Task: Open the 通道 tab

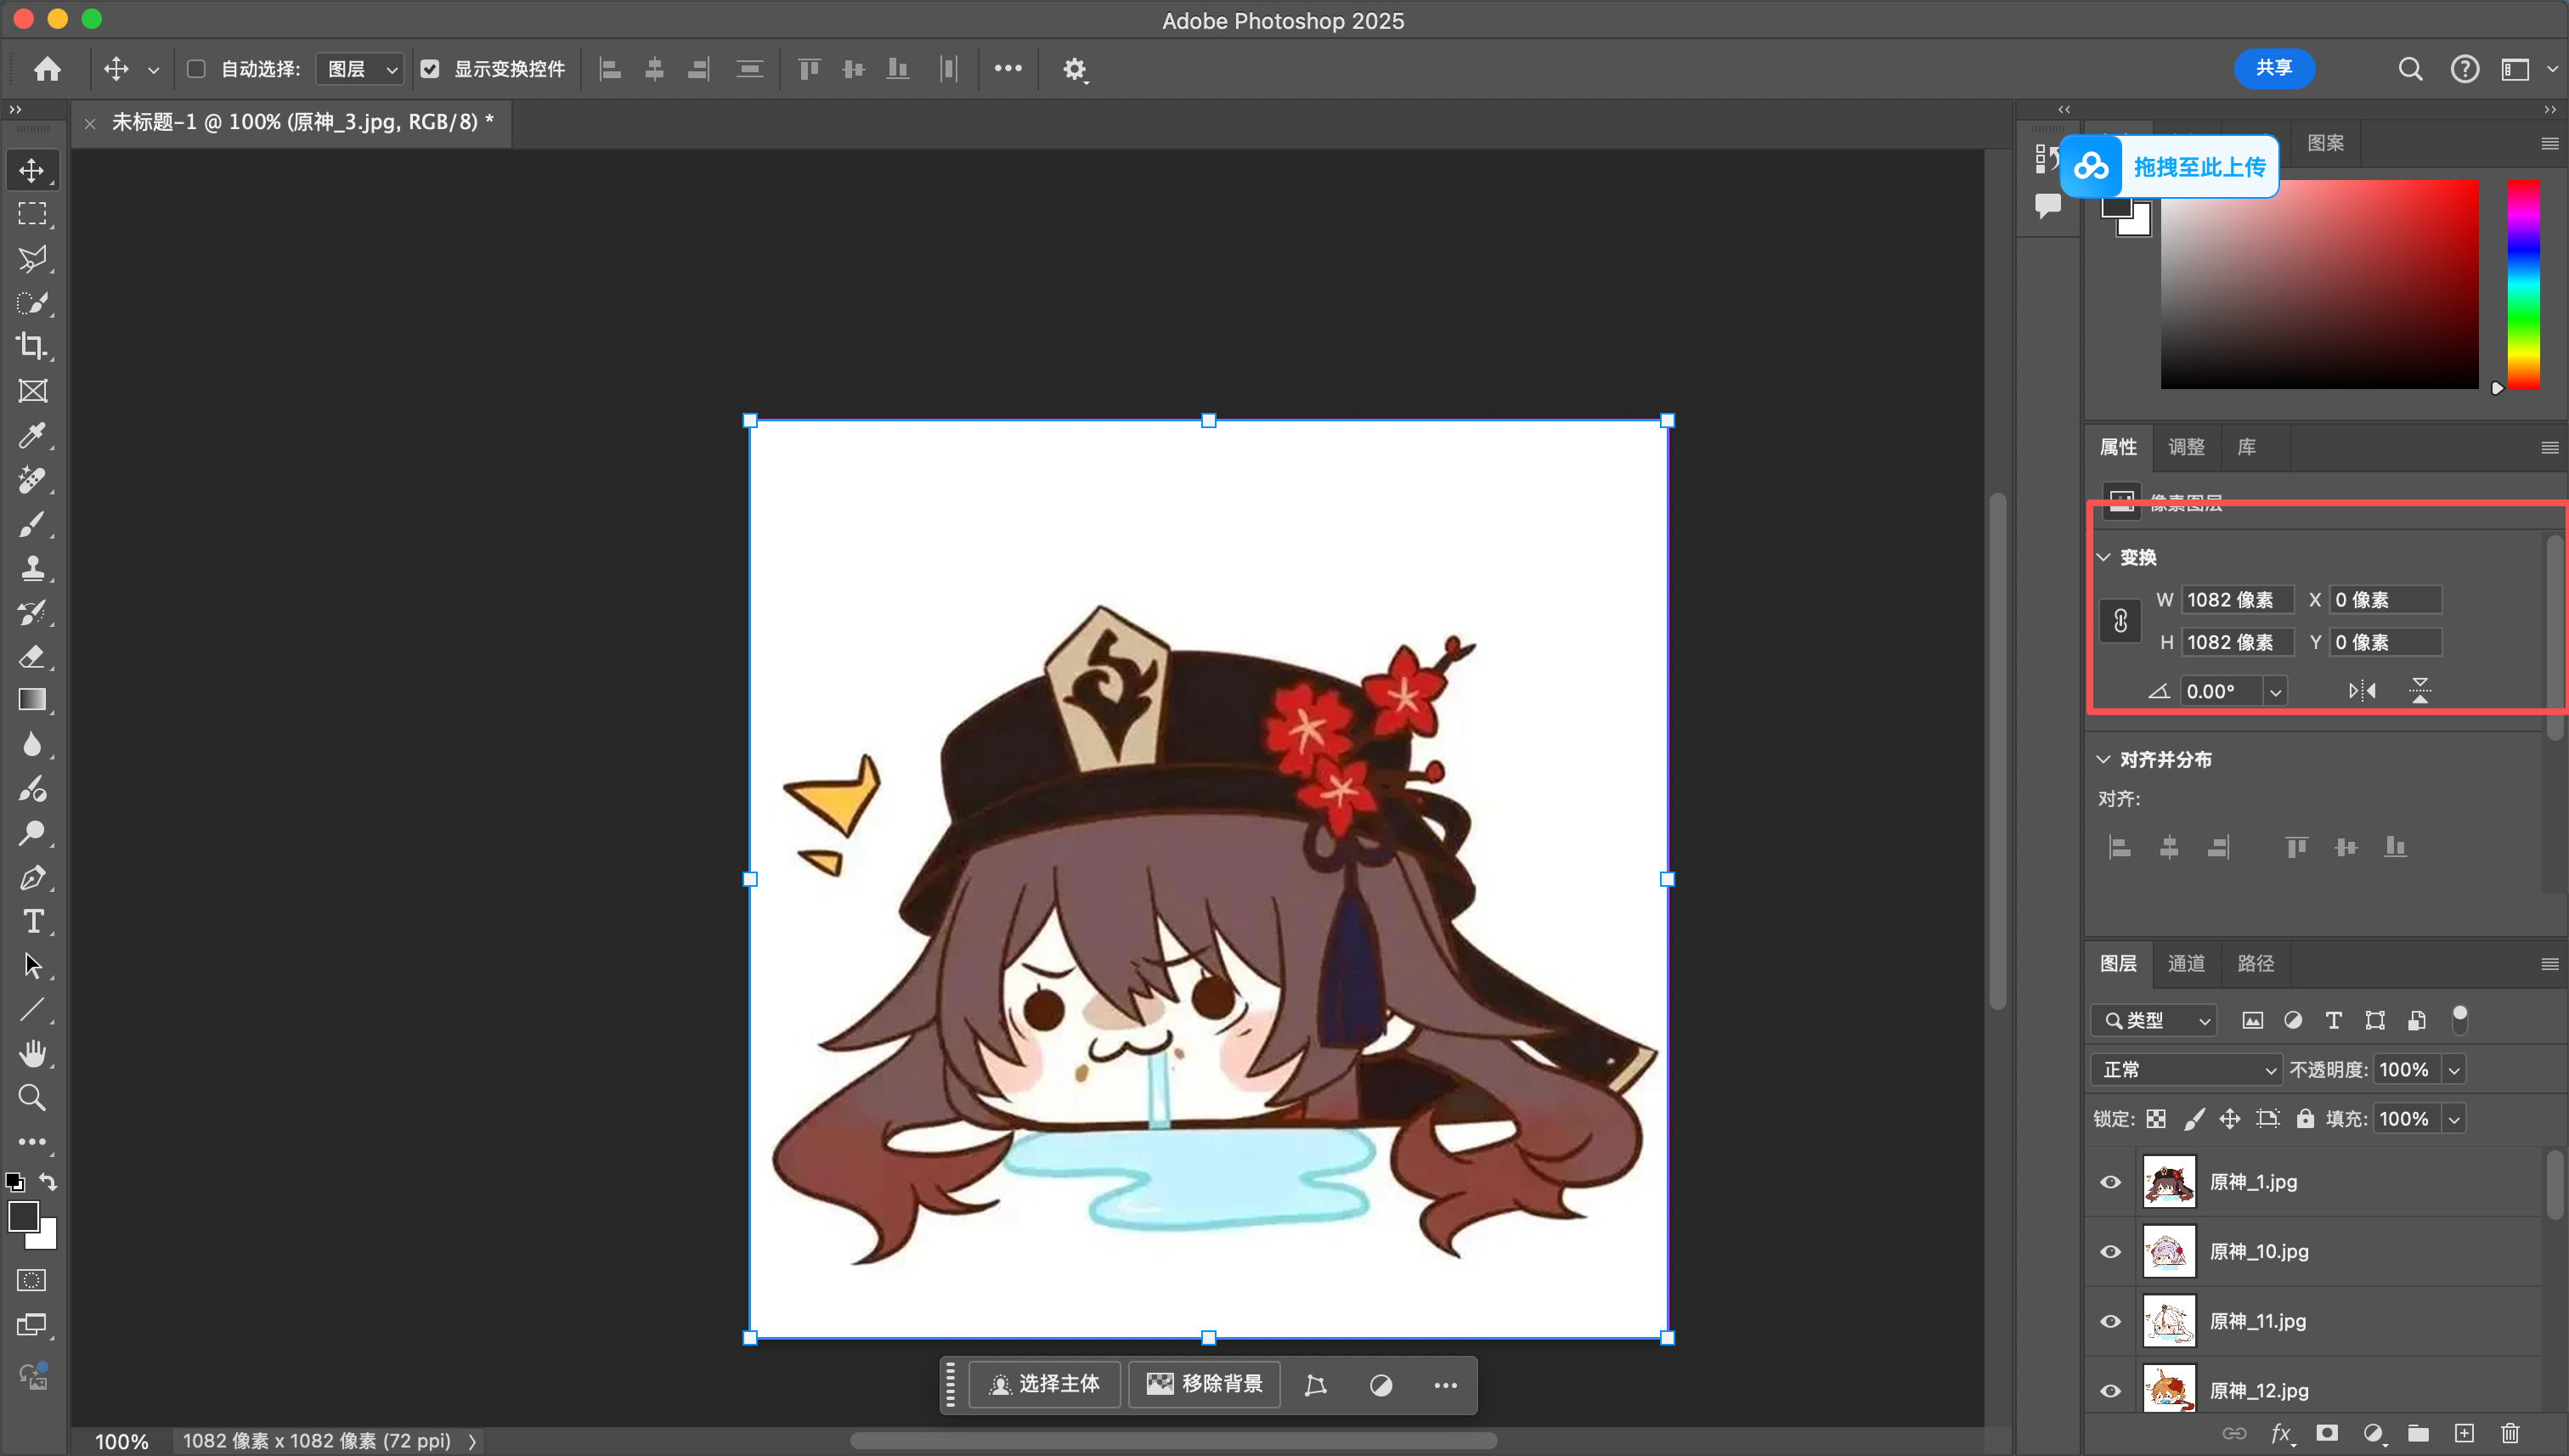Action: pyautogui.click(x=2186, y=964)
